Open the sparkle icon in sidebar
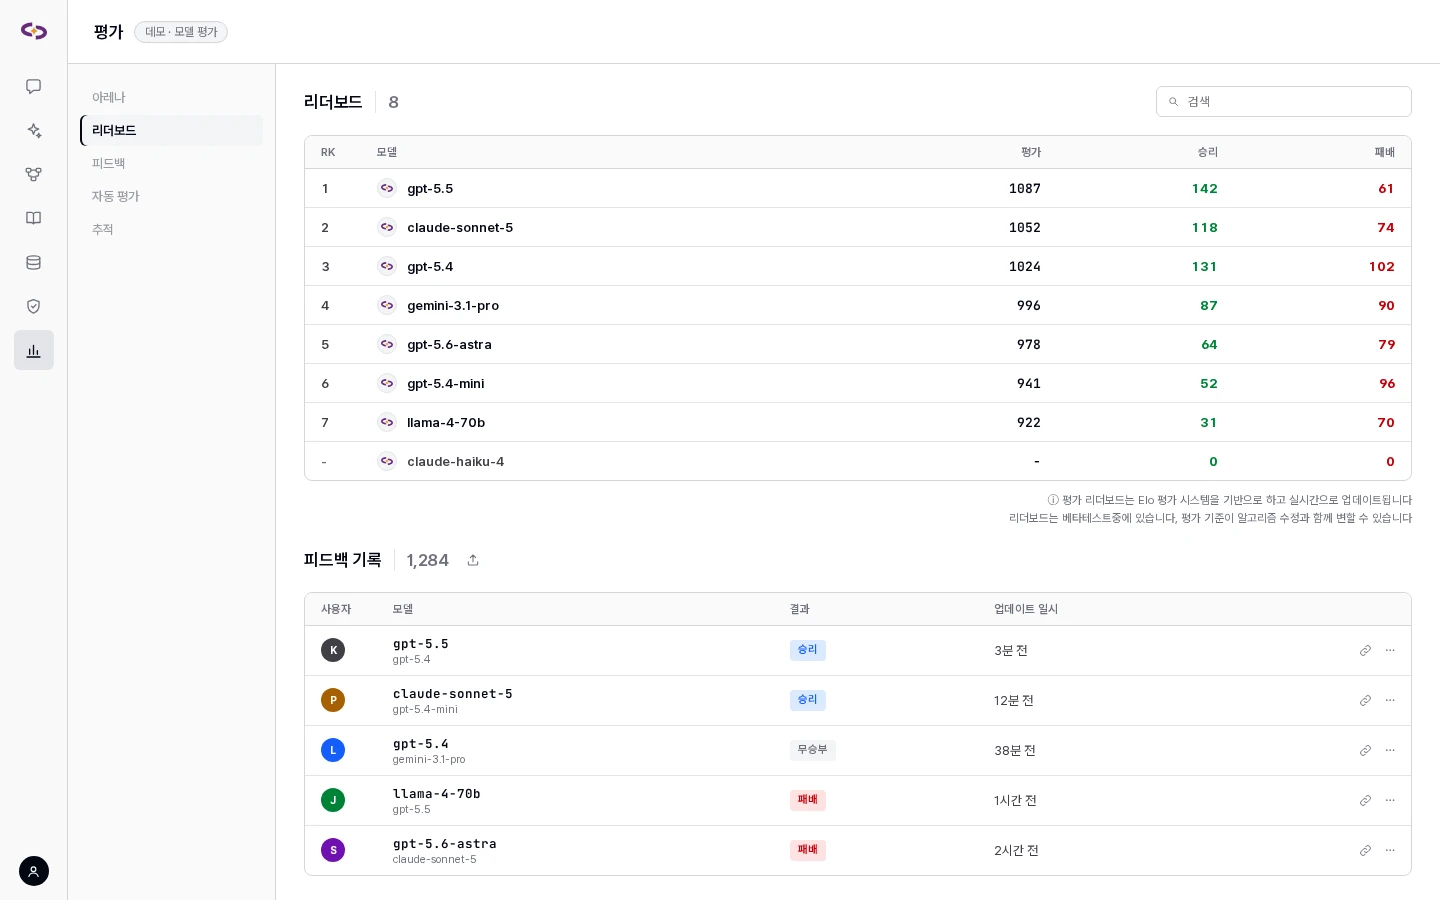The image size is (1440, 900). pyautogui.click(x=33, y=131)
